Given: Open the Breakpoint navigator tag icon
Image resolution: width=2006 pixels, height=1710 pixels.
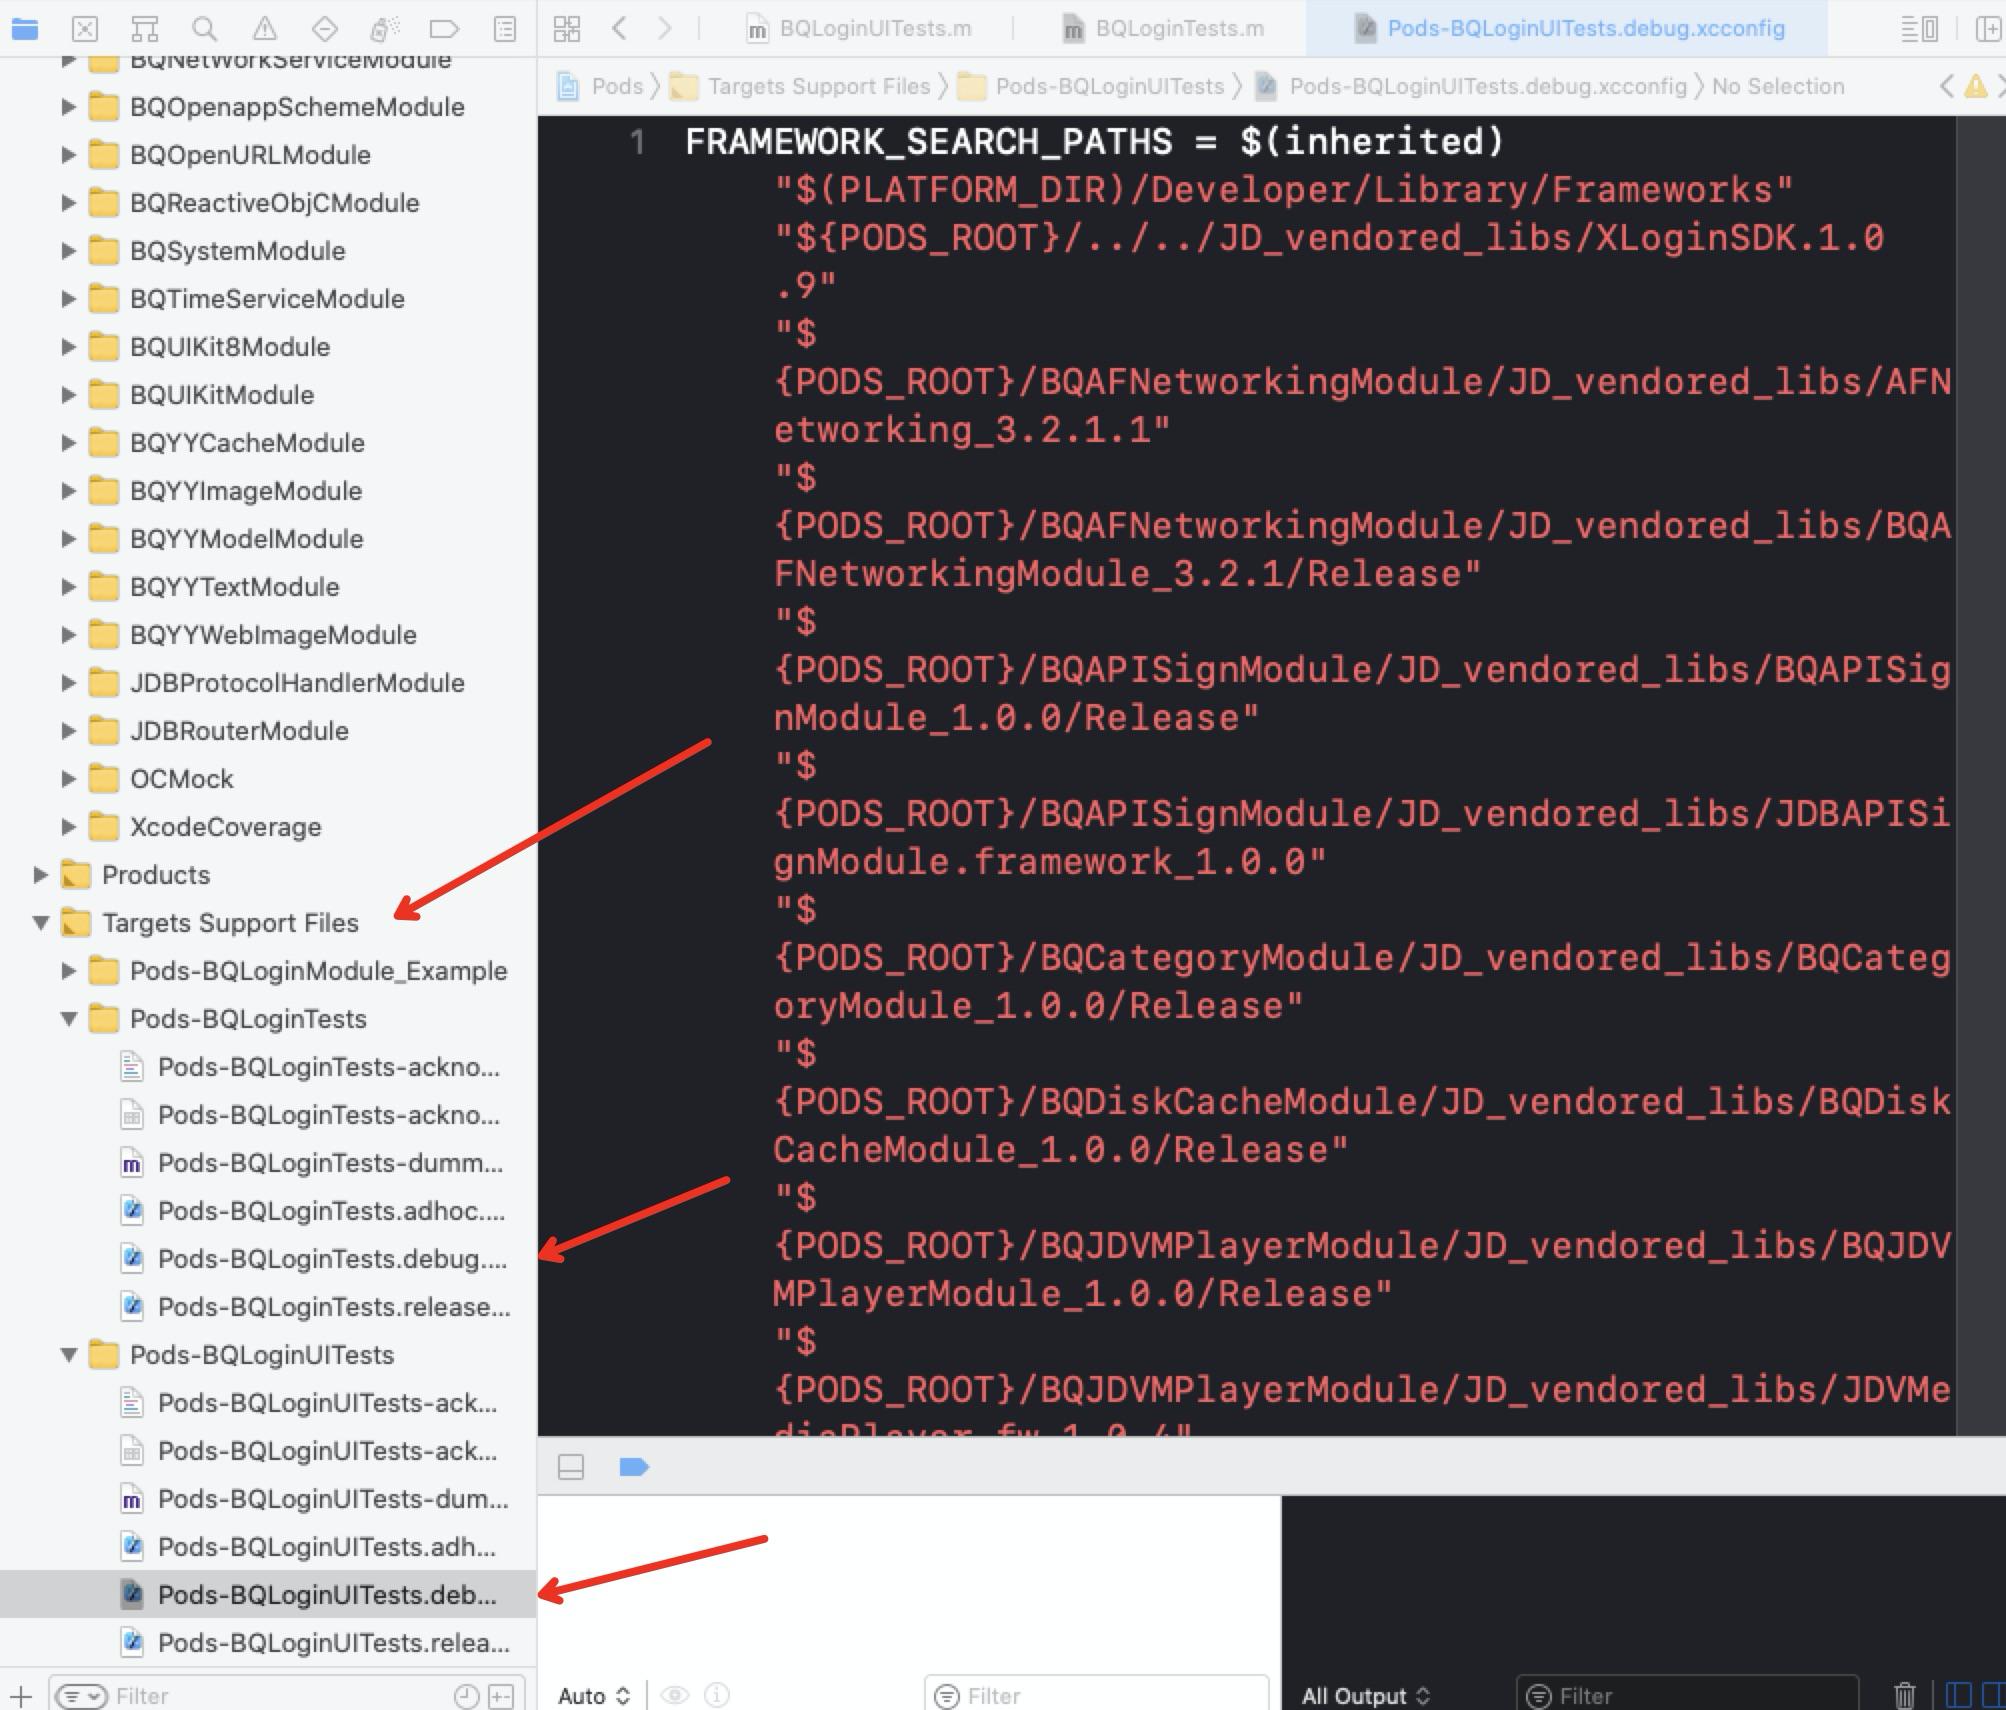Looking at the screenshot, I should pos(440,29).
